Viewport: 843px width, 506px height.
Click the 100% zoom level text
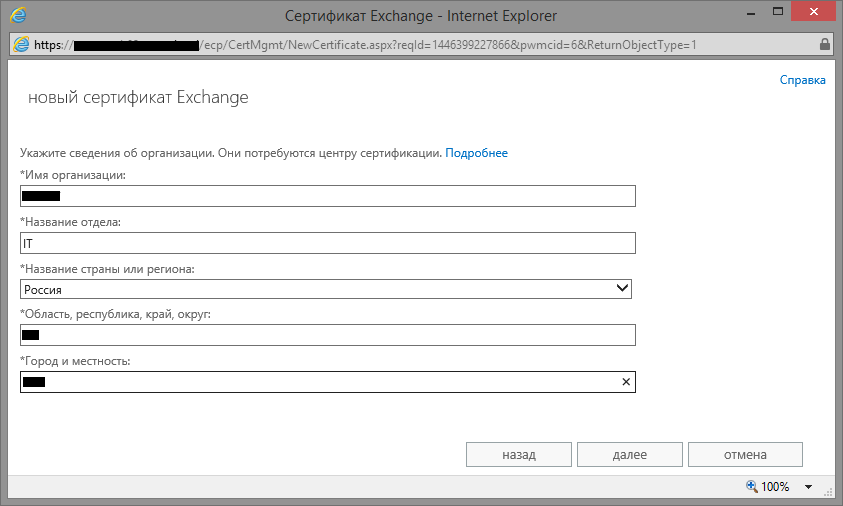(775, 487)
